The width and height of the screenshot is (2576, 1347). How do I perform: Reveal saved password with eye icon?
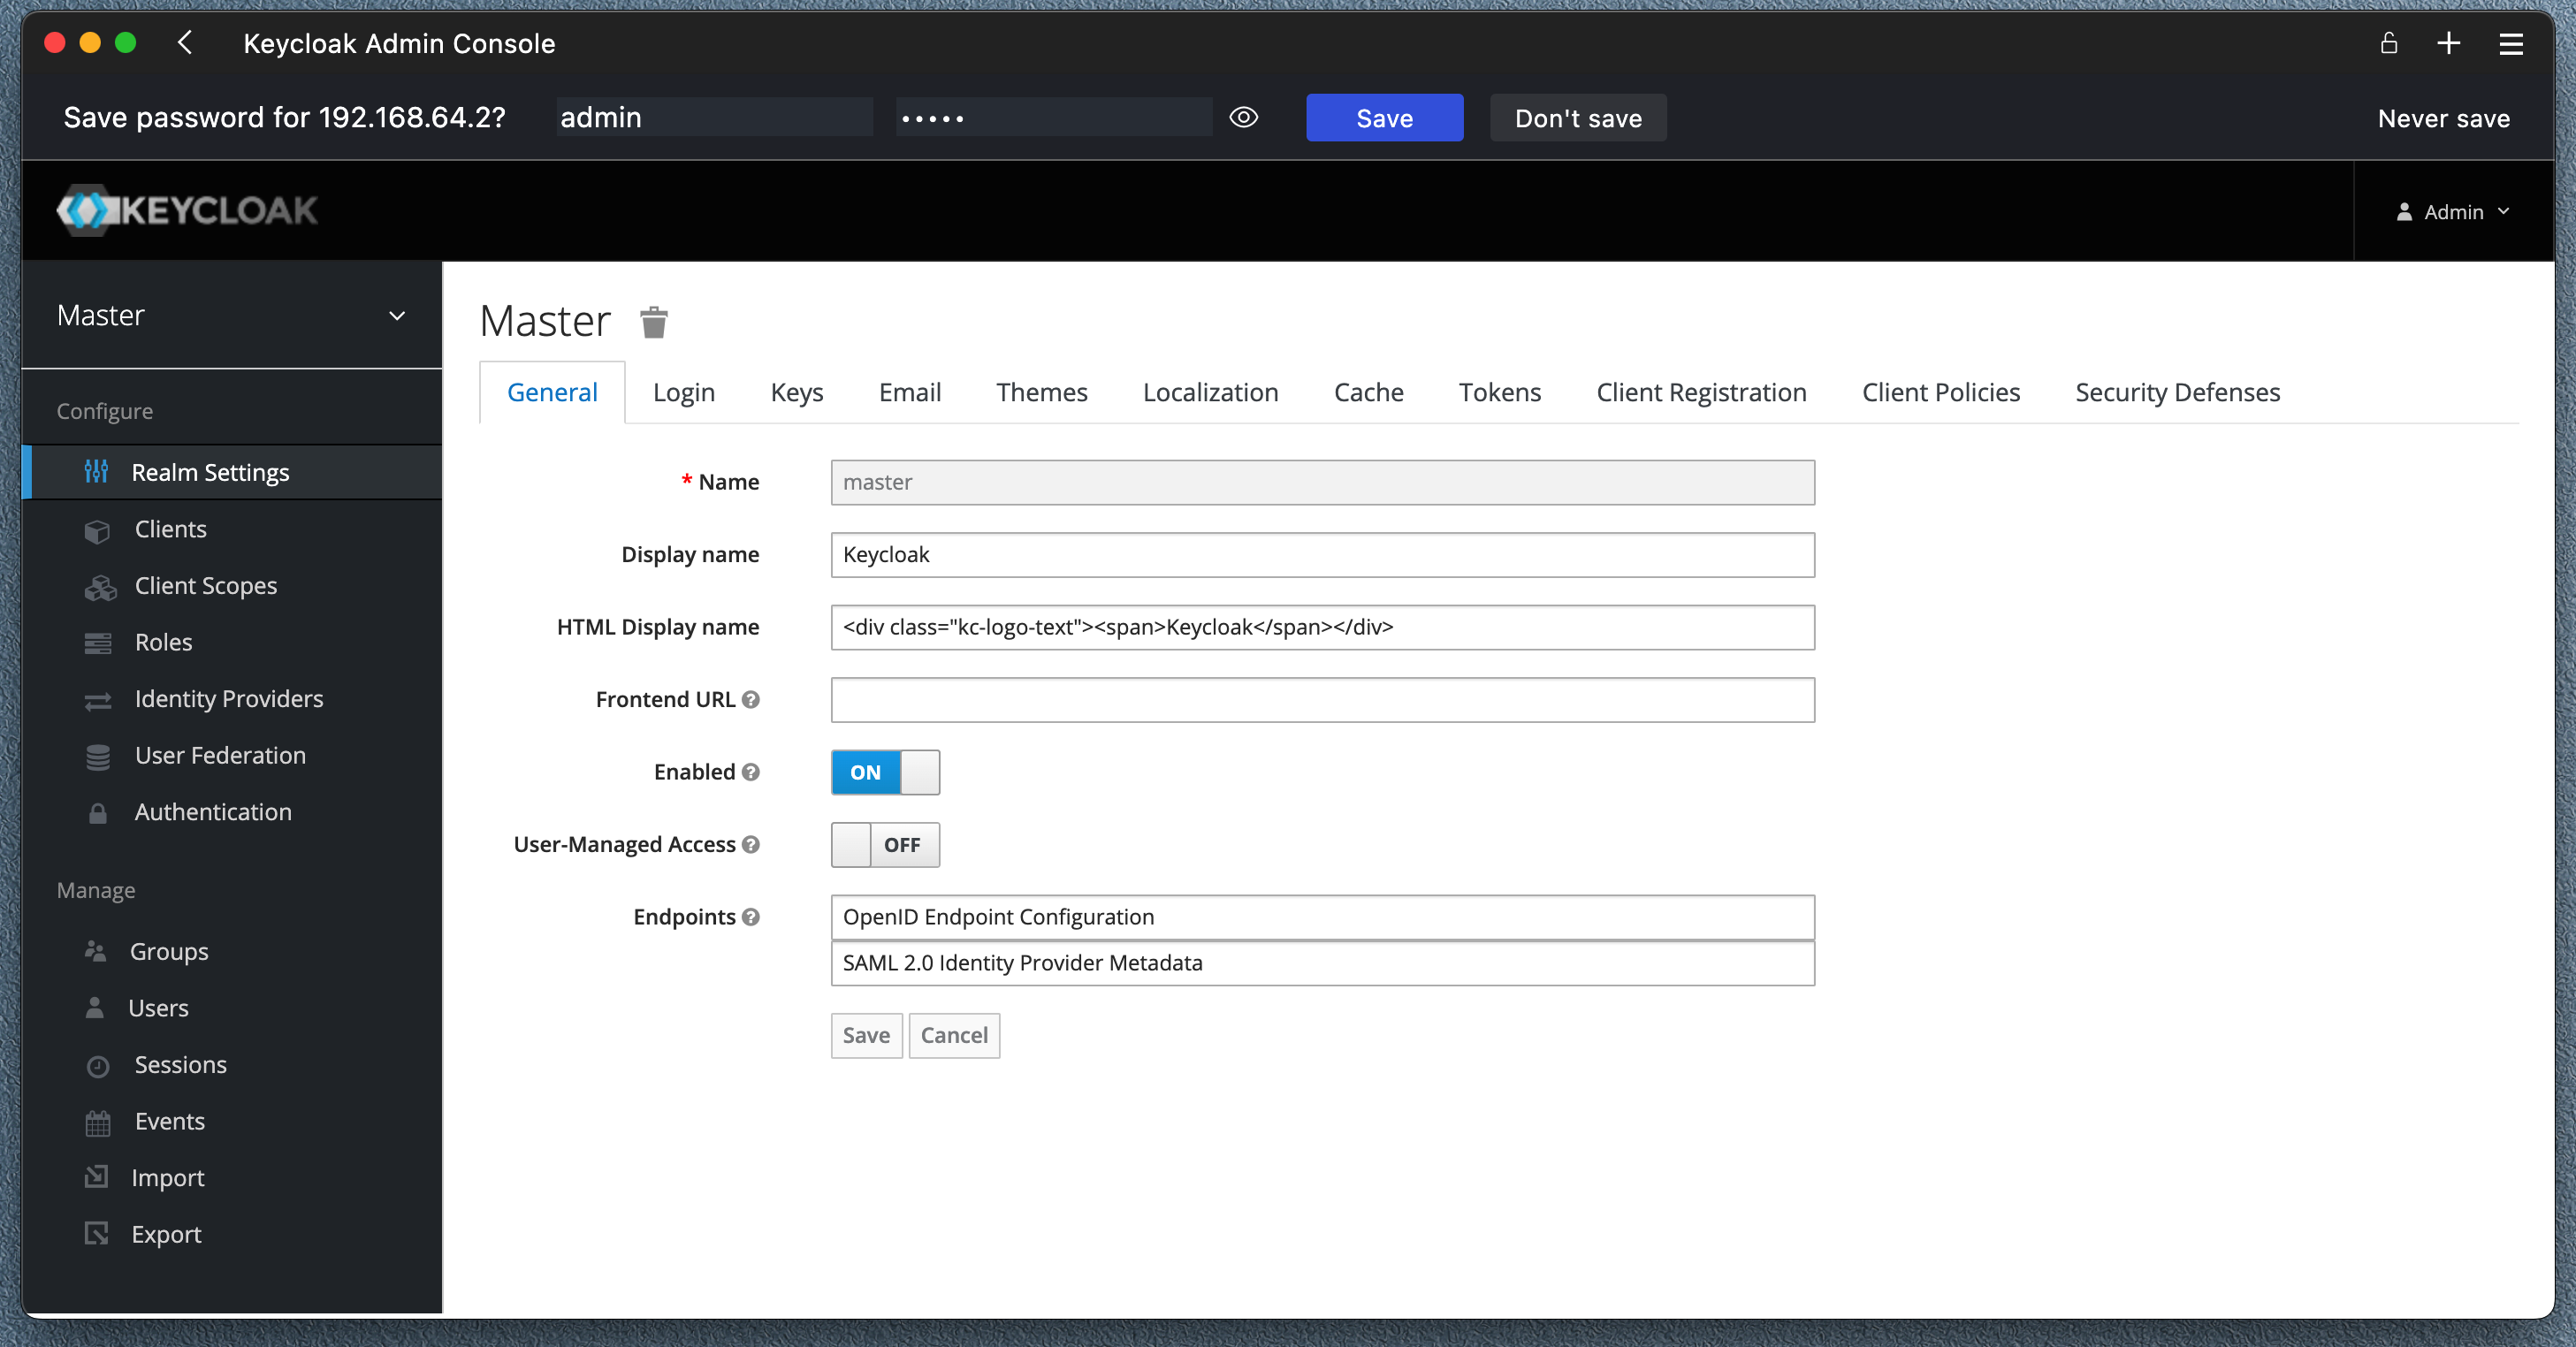point(1243,118)
